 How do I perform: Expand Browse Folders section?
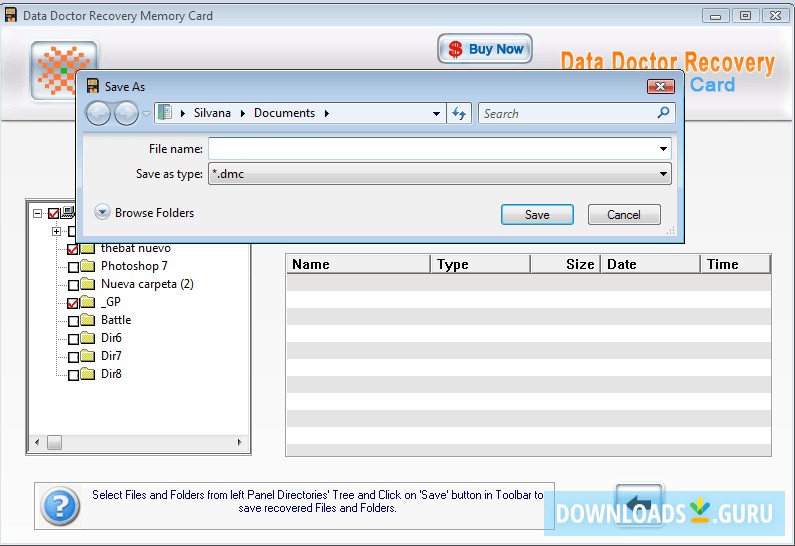tap(145, 212)
